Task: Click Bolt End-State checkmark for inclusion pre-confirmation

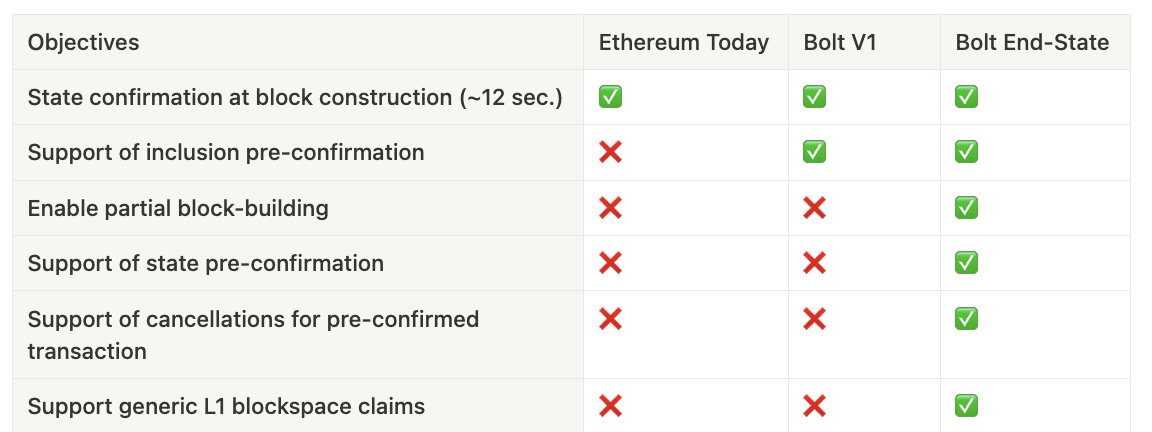Action: click(x=966, y=152)
